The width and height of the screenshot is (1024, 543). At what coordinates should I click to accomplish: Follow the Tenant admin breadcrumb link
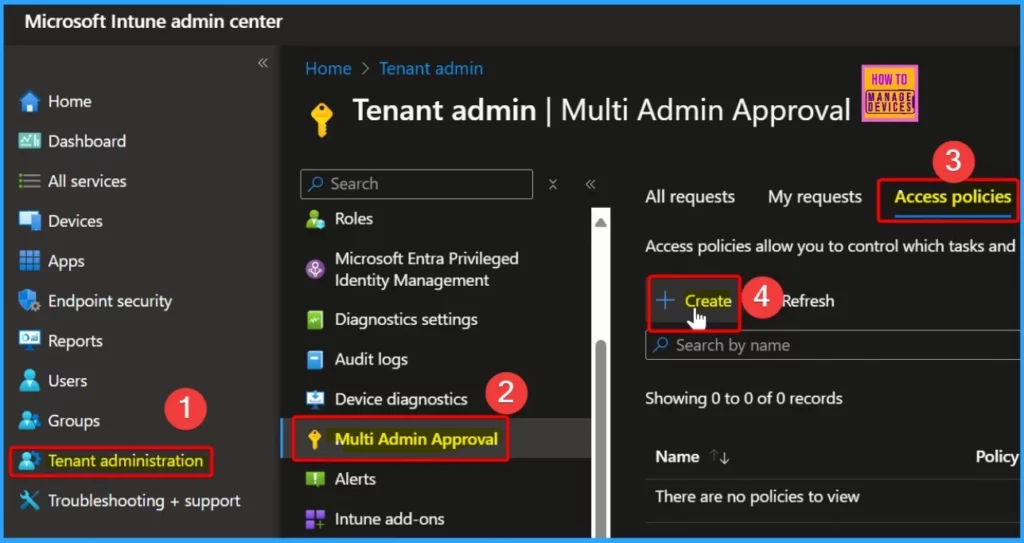pos(431,69)
